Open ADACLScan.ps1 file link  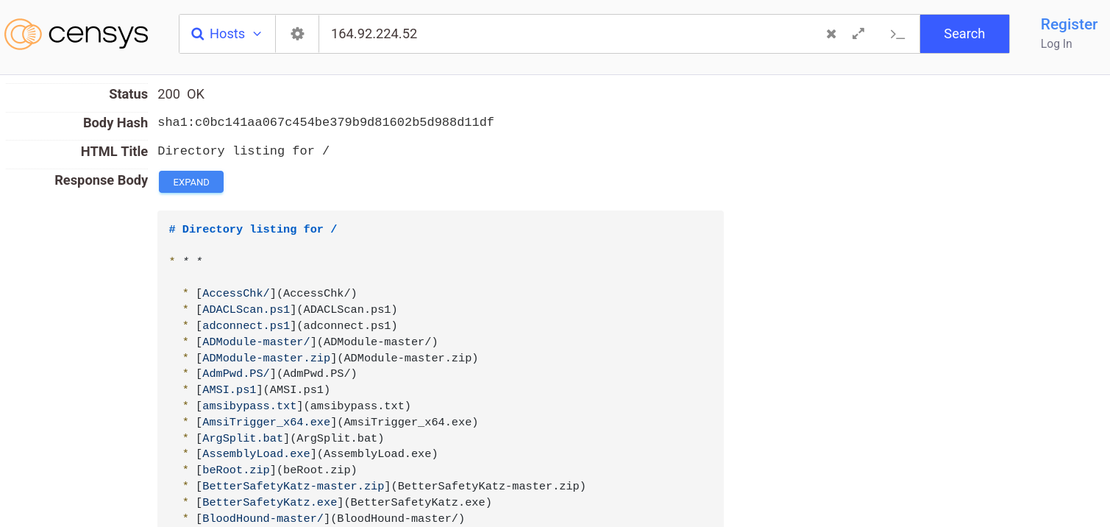coord(246,310)
